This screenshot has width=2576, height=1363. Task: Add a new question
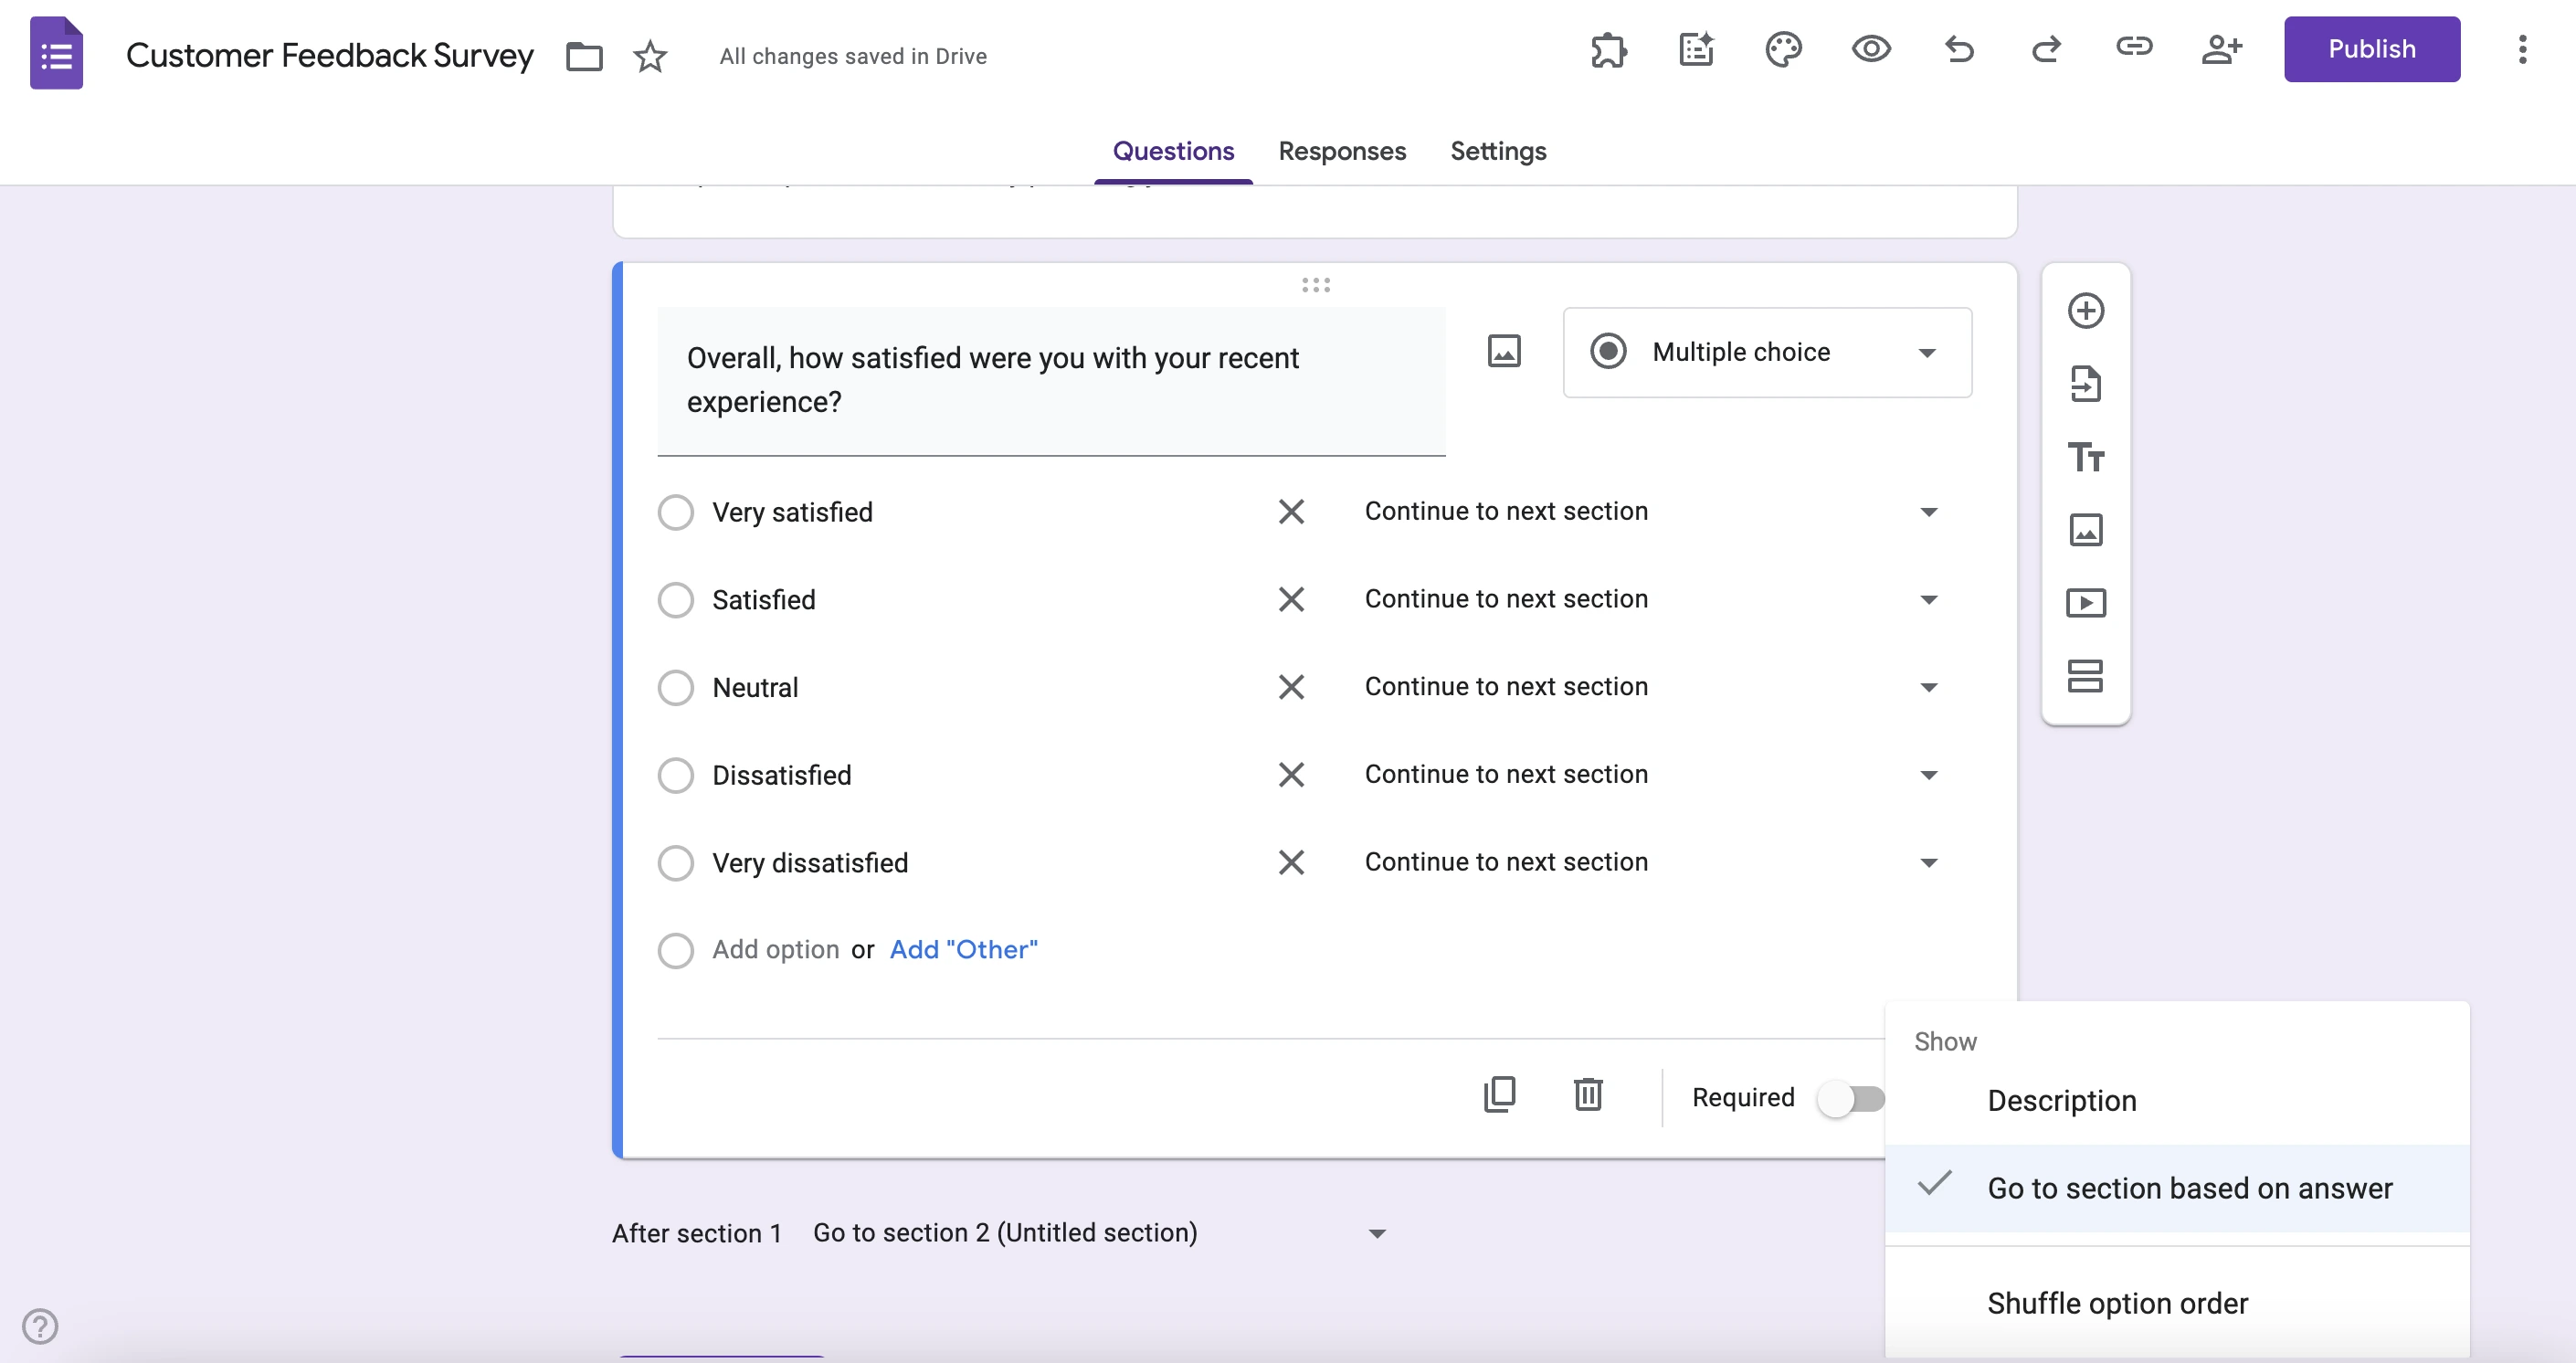(2086, 310)
